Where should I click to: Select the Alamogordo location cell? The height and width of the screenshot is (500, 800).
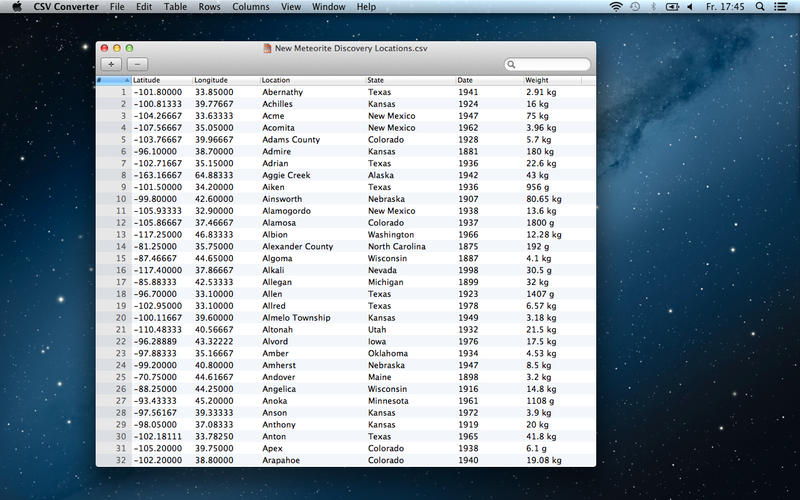290,211
